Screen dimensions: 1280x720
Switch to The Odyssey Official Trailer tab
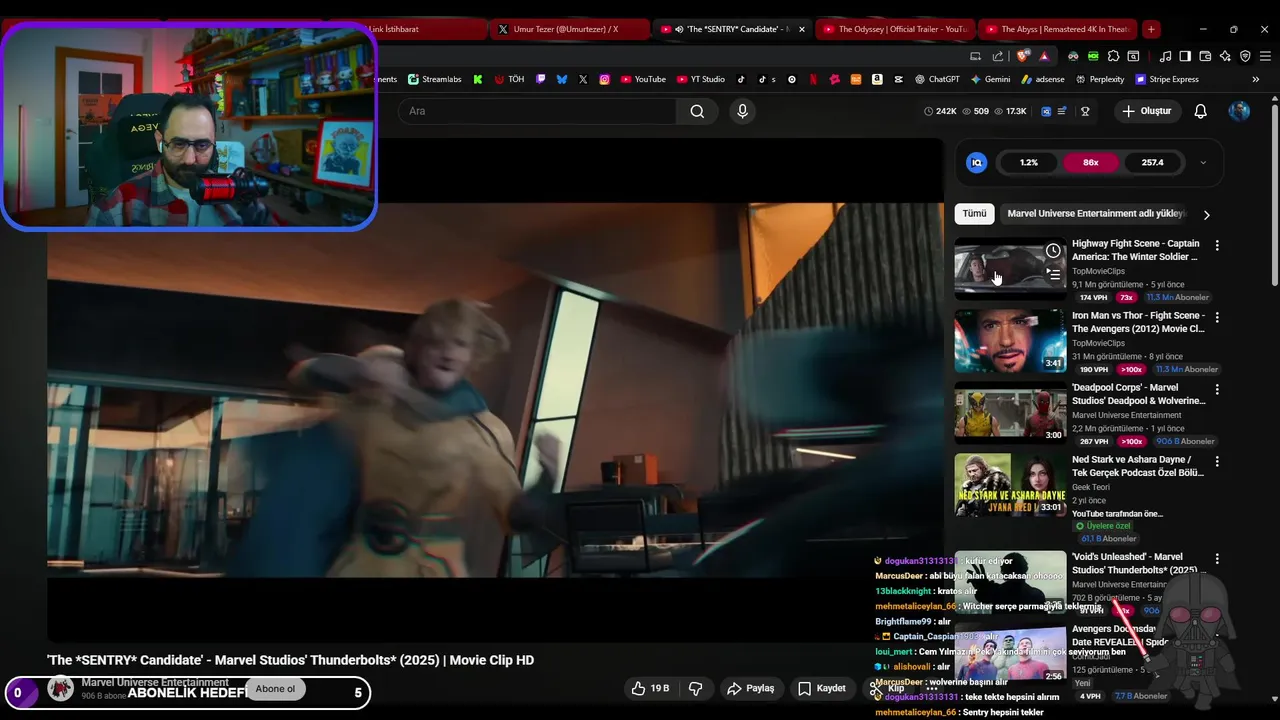click(x=894, y=29)
